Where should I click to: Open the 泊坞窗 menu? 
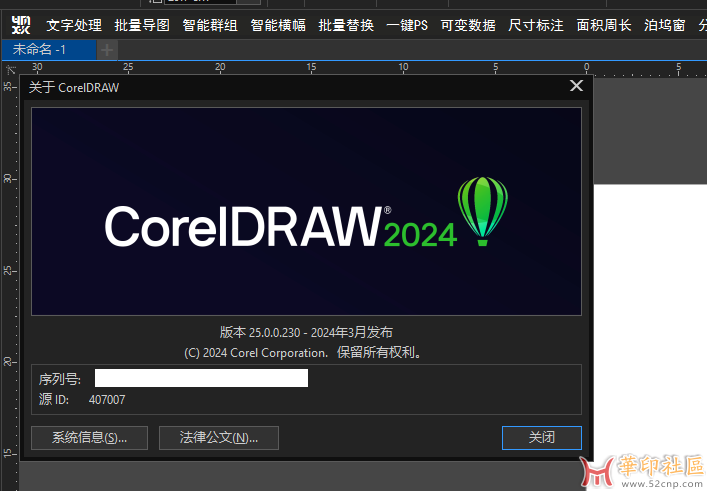(x=665, y=25)
